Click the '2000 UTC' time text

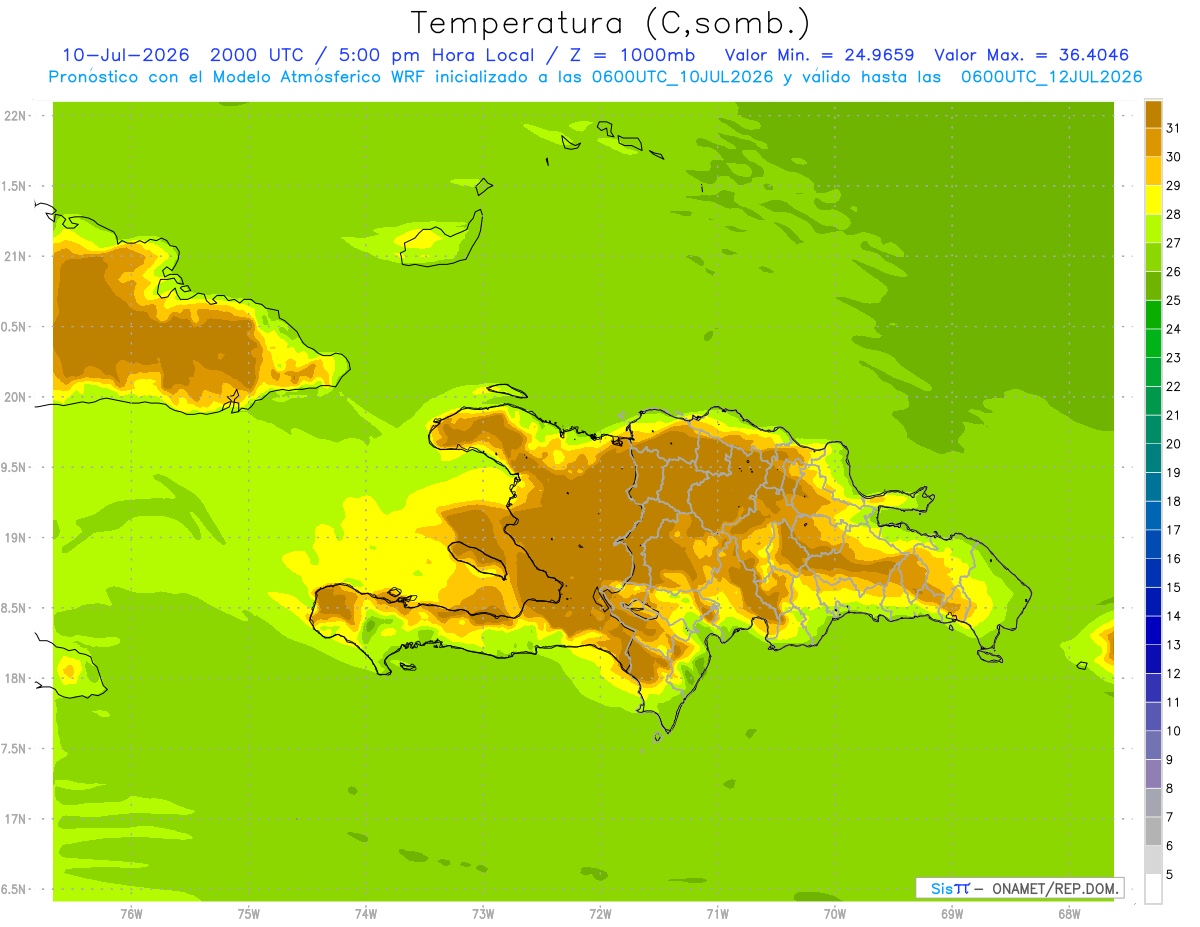click(255, 54)
